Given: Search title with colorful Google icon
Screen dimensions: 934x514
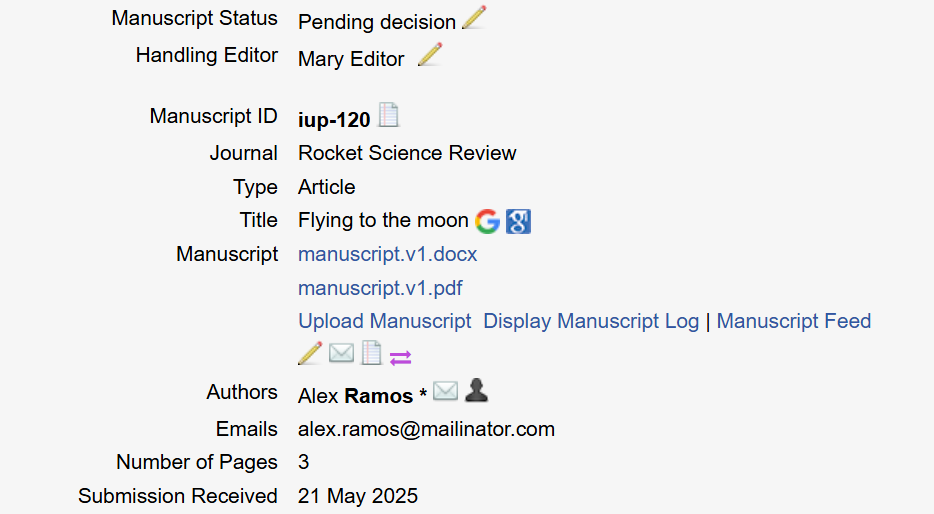Looking at the screenshot, I should point(487,221).
